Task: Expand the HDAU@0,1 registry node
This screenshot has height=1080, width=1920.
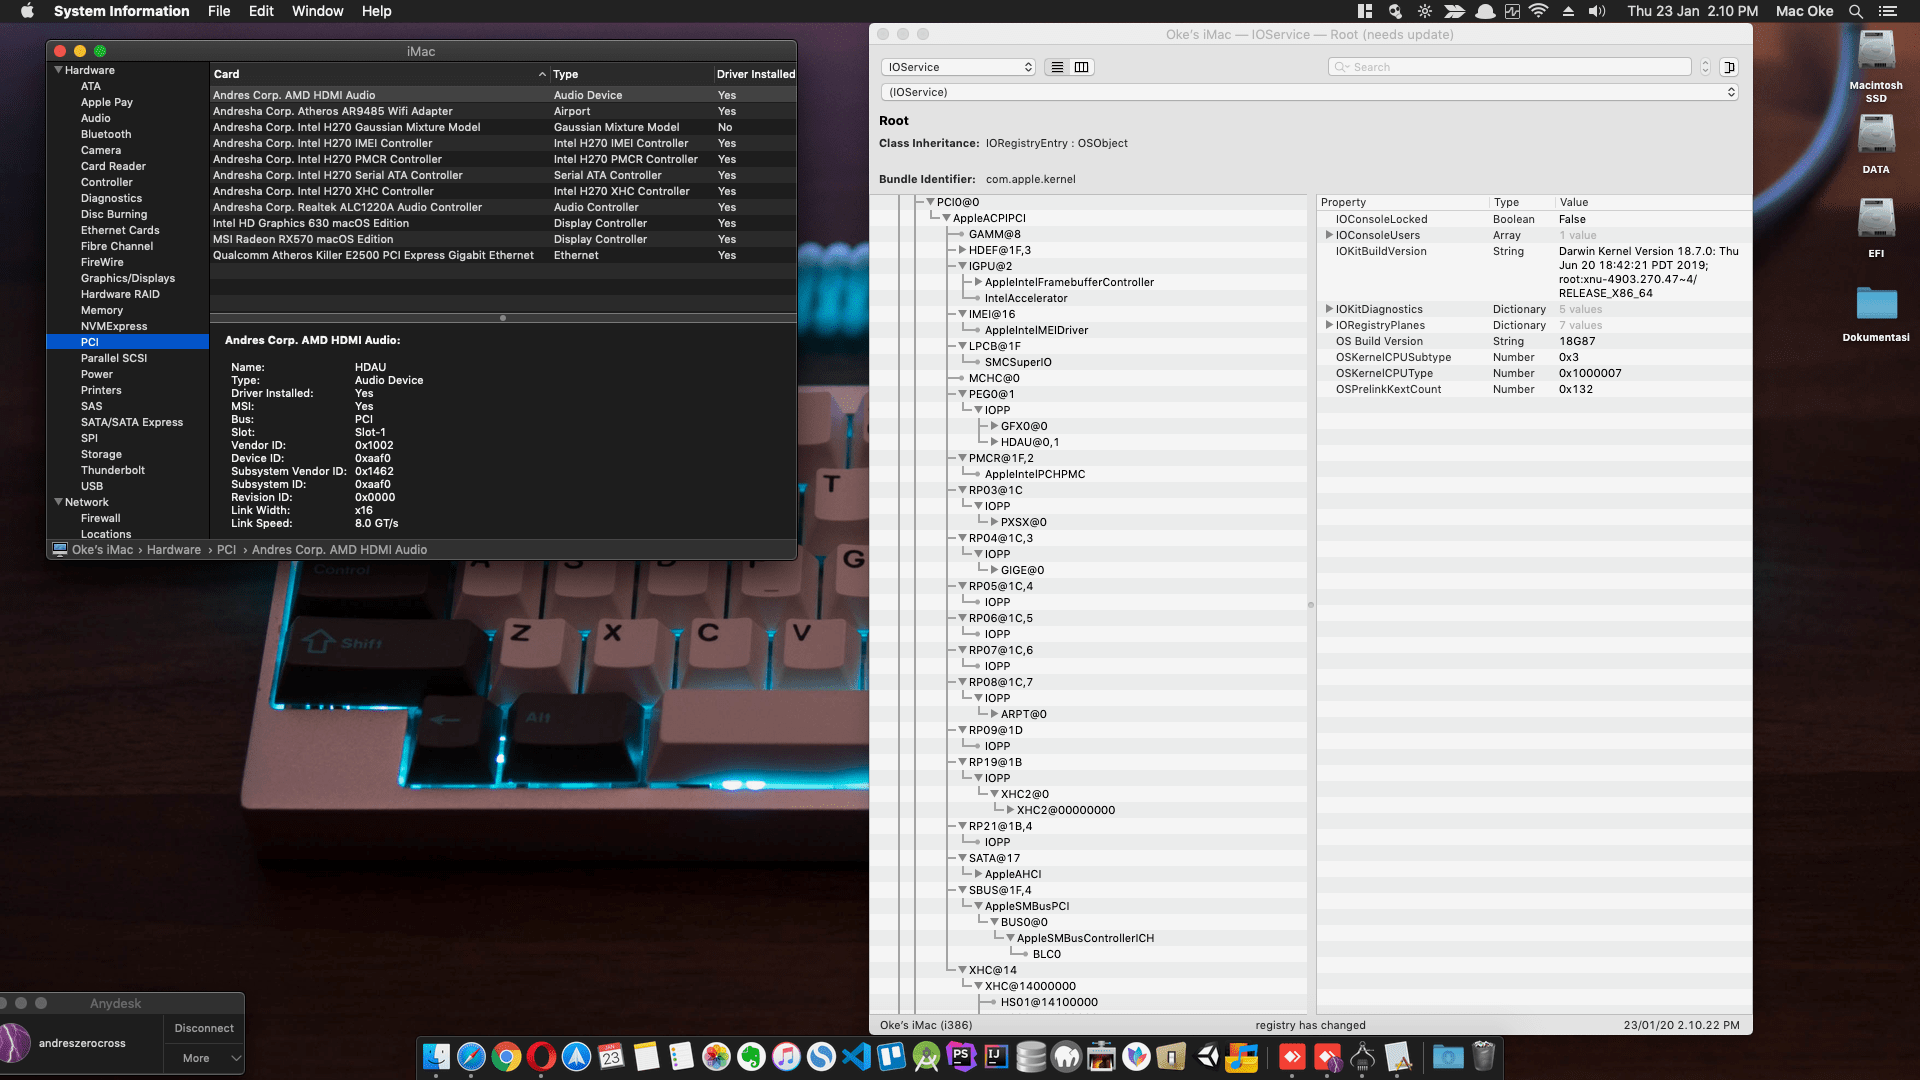Action: [994, 442]
